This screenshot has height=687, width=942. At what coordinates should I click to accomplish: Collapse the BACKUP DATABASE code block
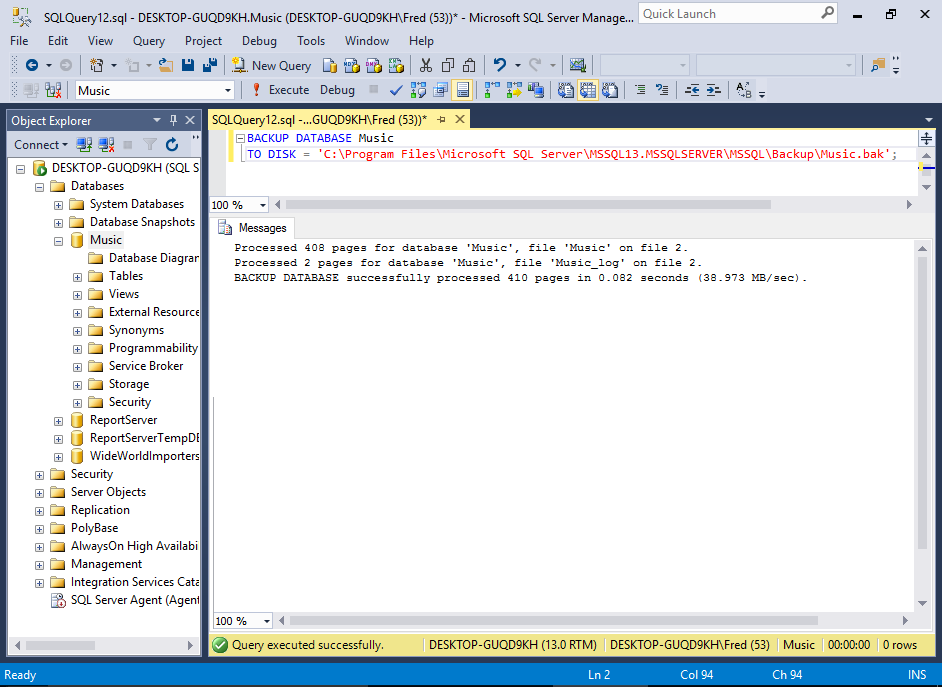tap(240, 138)
